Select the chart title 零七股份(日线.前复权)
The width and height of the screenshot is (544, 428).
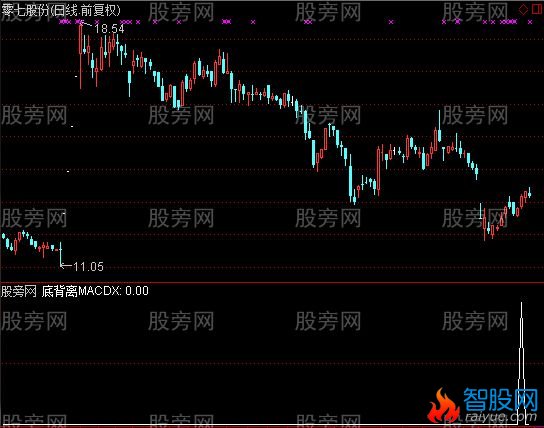pyautogui.click(x=61, y=10)
